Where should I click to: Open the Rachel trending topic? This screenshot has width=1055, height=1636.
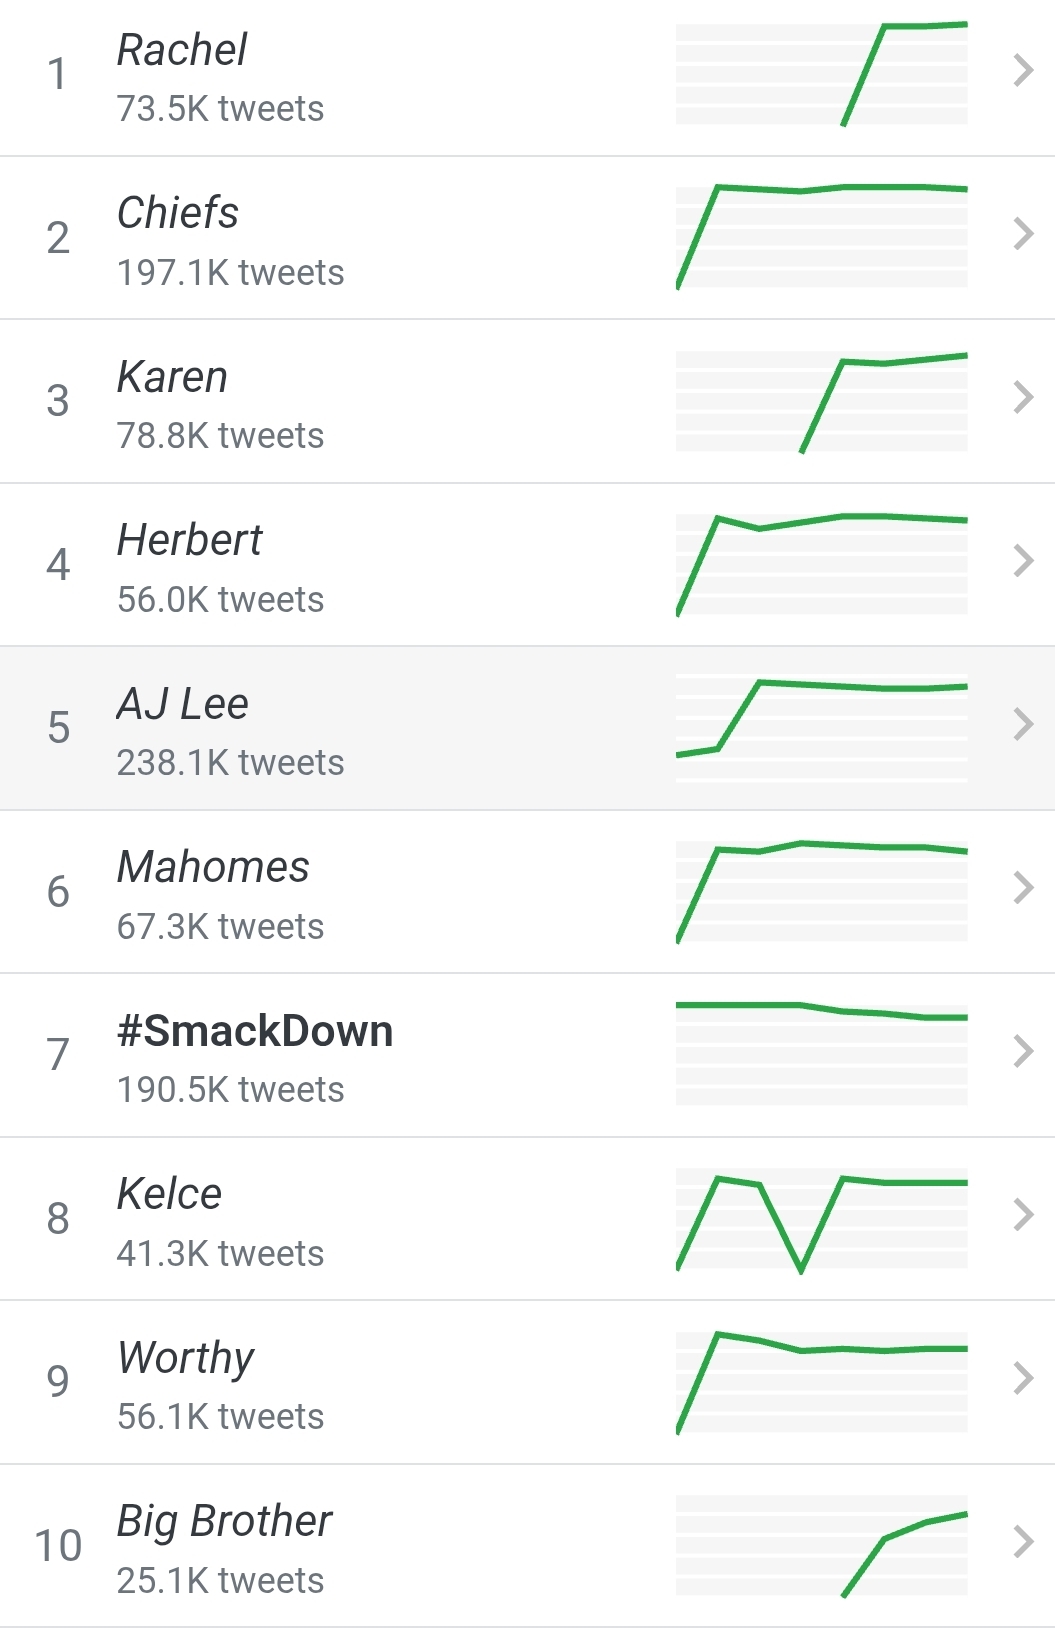point(182,50)
